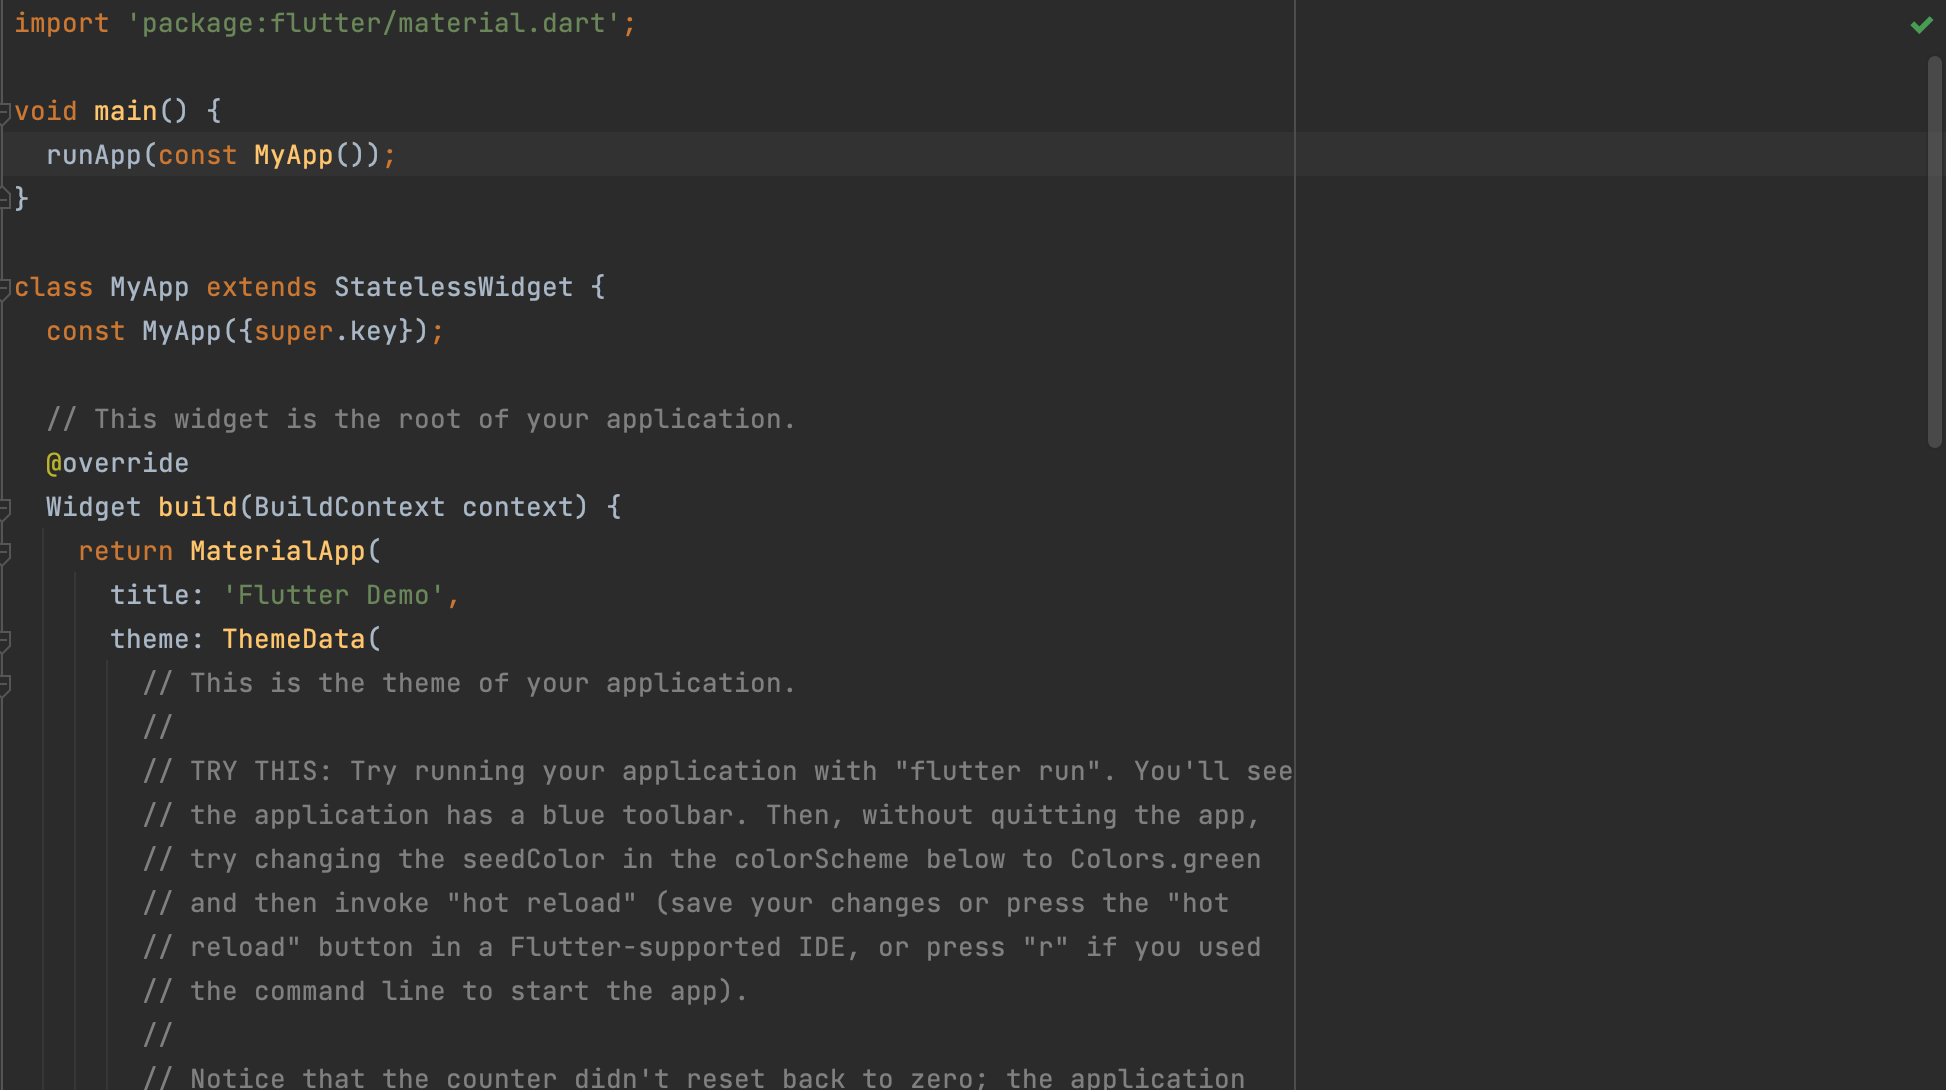
Task: Fold the build method using gutter marker
Action: click(x=5, y=508)
